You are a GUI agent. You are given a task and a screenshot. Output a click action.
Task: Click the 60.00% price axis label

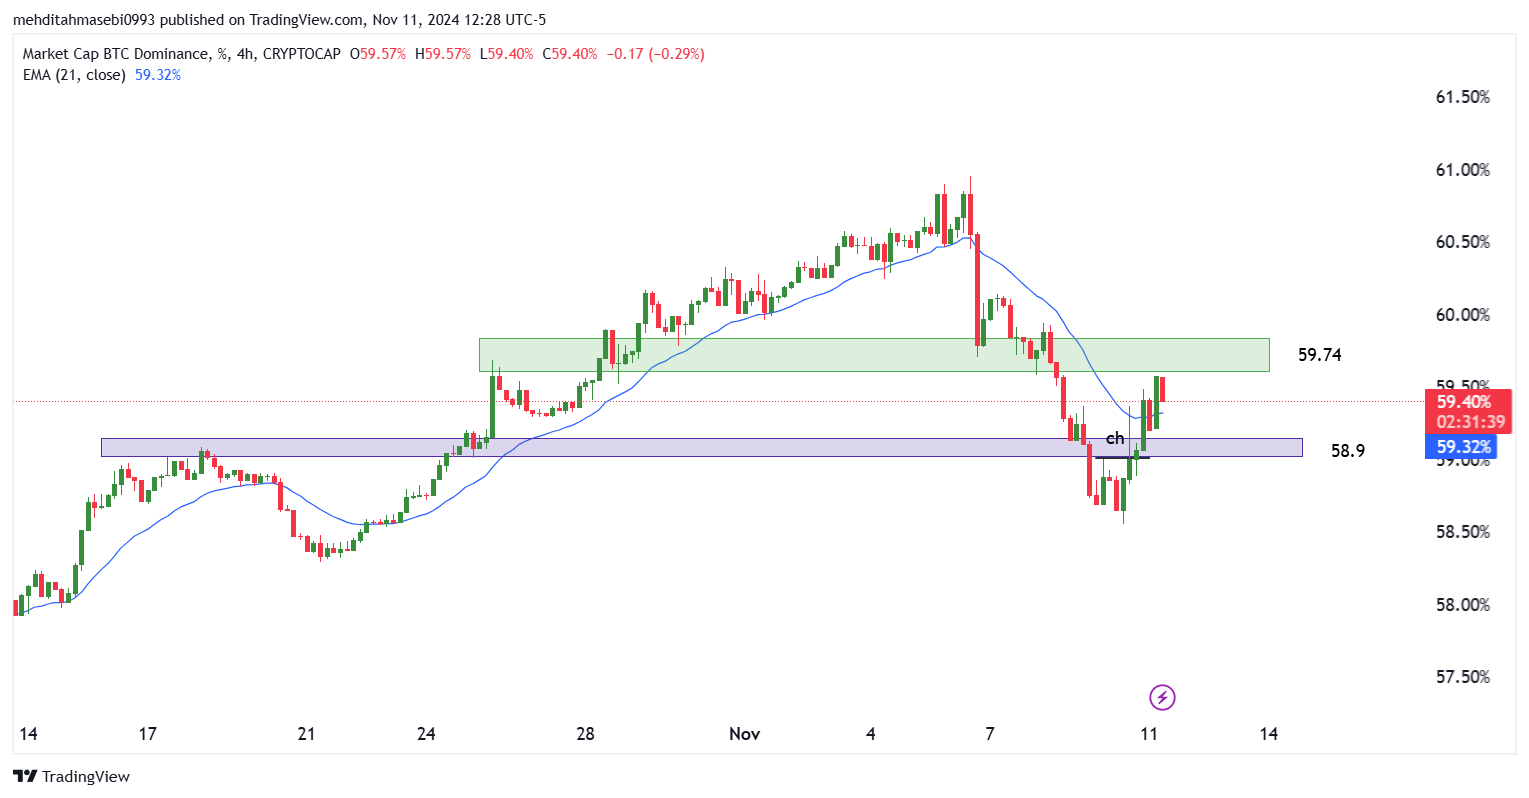[1463, 315]
